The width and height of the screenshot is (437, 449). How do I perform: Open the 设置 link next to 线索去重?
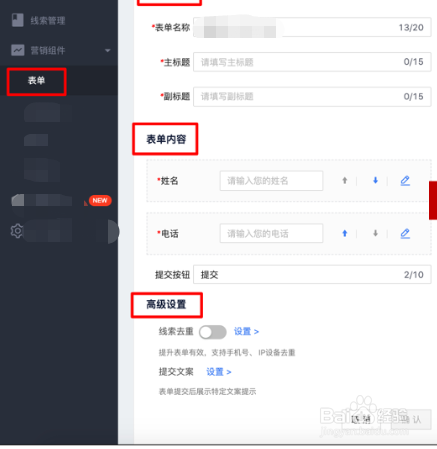(246, 332)
